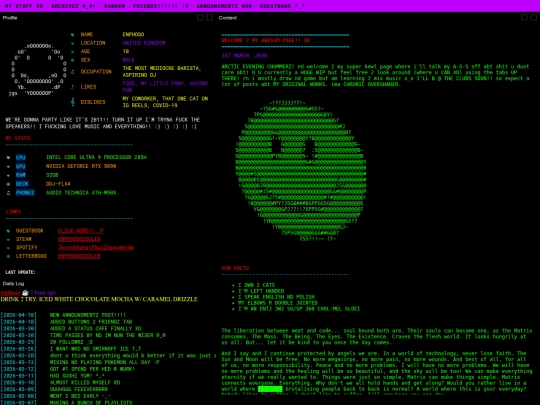Click the music icon beside PHONES
The width and height of the screenshot is (540, 405).
[8, 193]
